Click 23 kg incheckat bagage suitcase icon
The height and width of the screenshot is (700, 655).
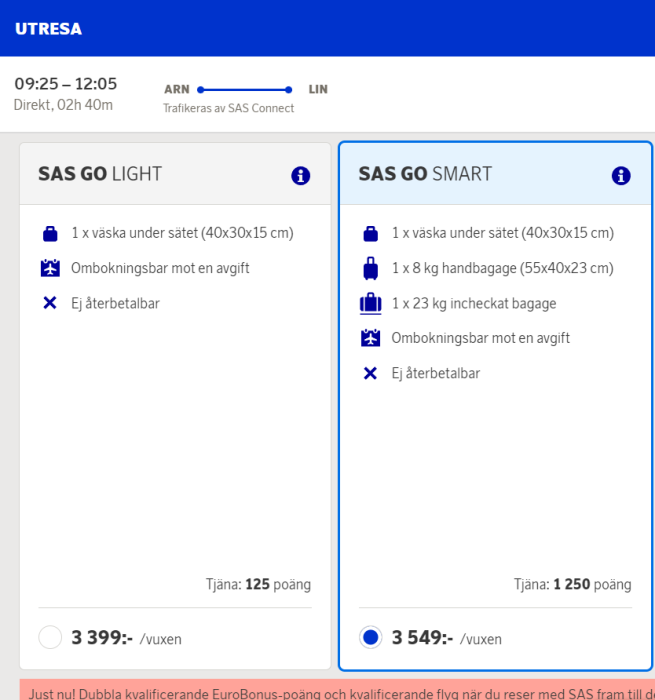(x=371, y=303)
